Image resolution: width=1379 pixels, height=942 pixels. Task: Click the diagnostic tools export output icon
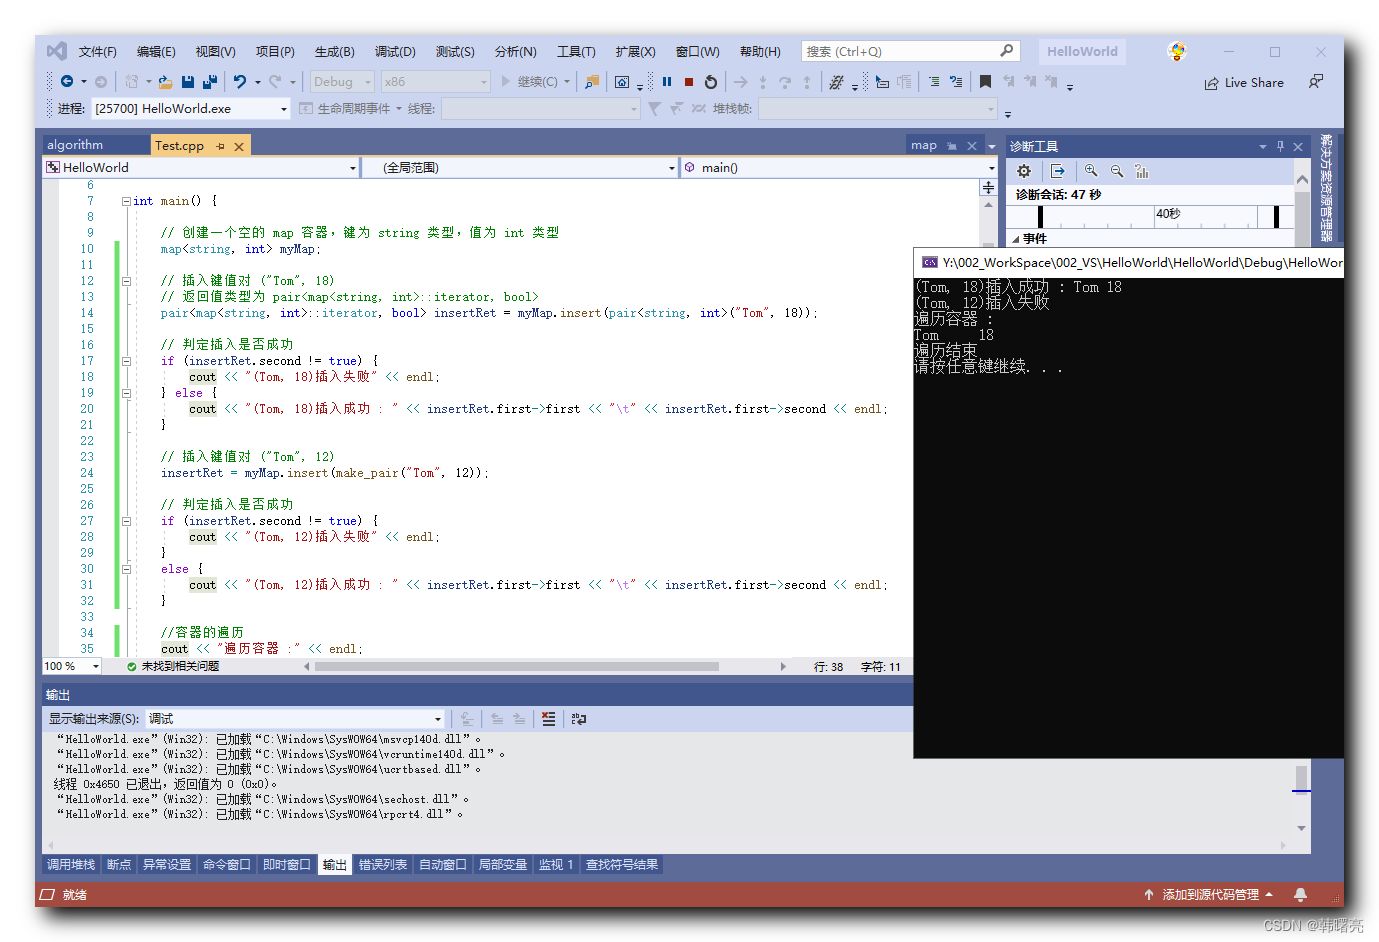1058,171
